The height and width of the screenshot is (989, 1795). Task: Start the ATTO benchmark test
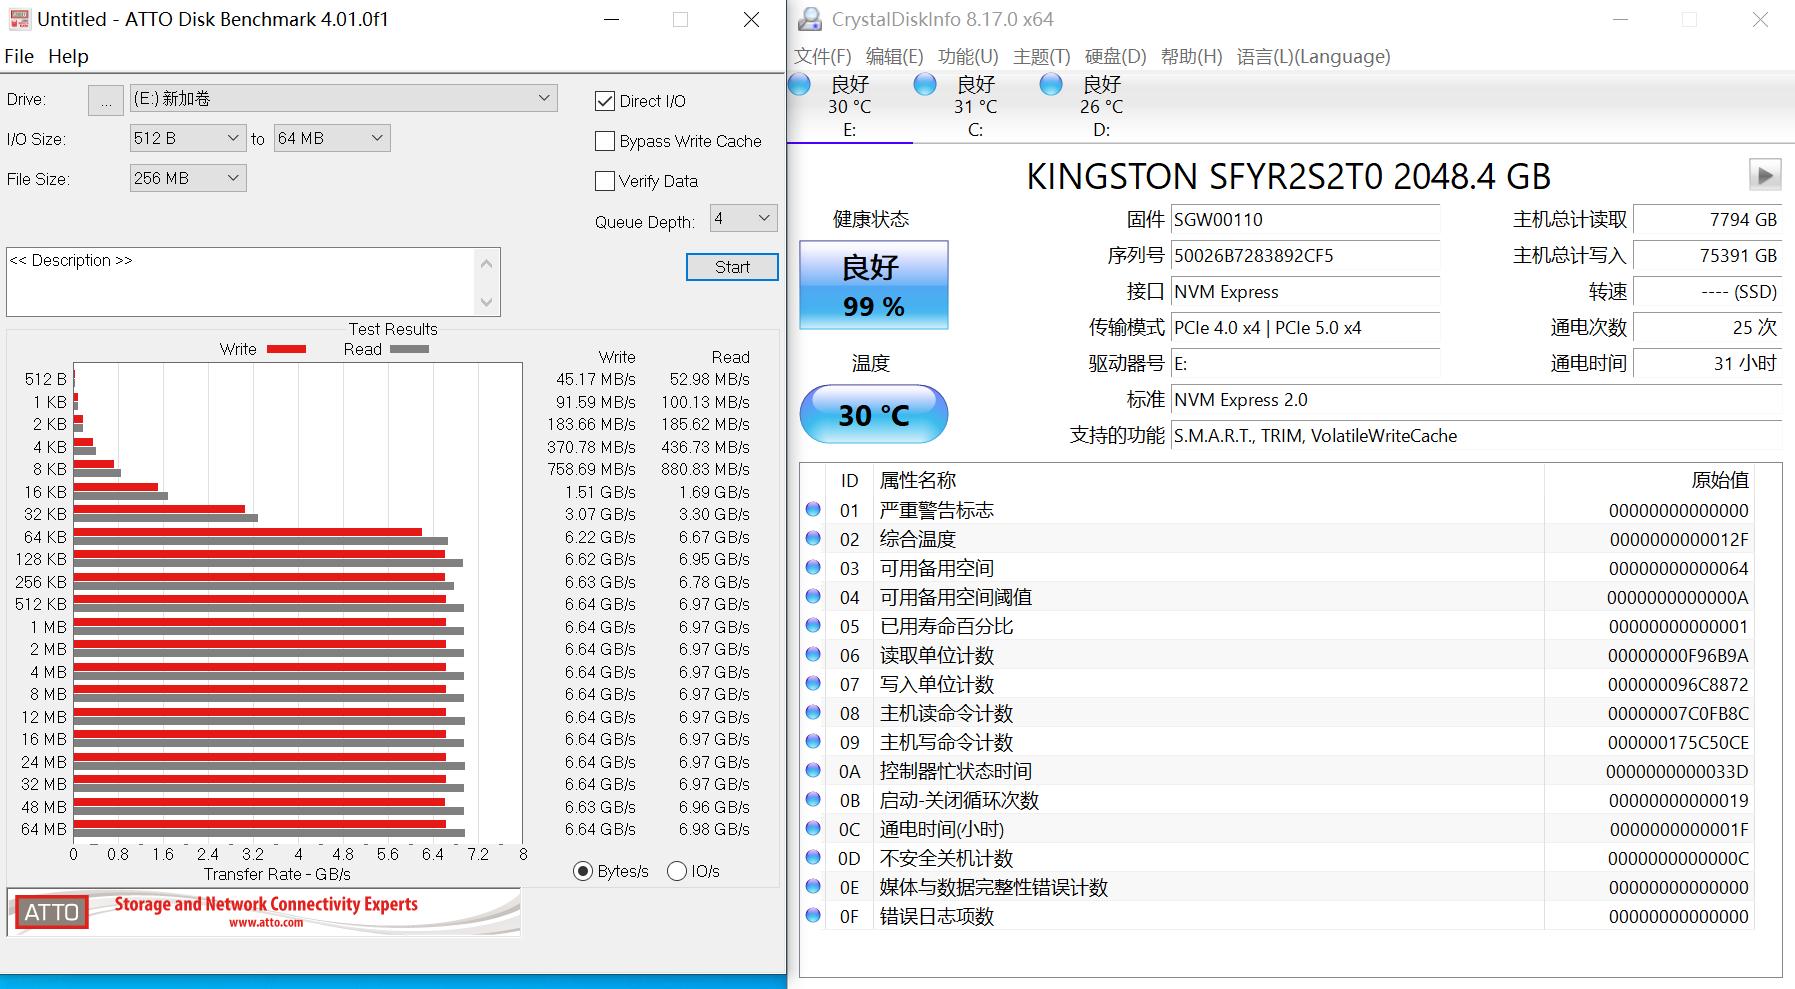[732, 267]
